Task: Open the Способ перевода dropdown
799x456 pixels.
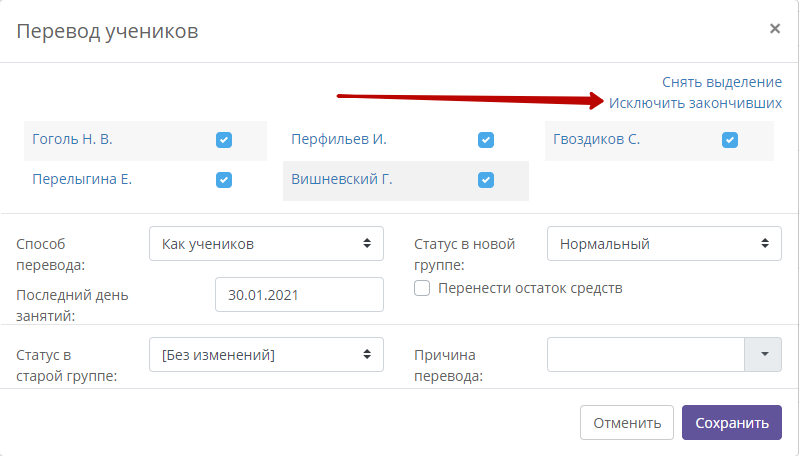Action: coord(266,244)
